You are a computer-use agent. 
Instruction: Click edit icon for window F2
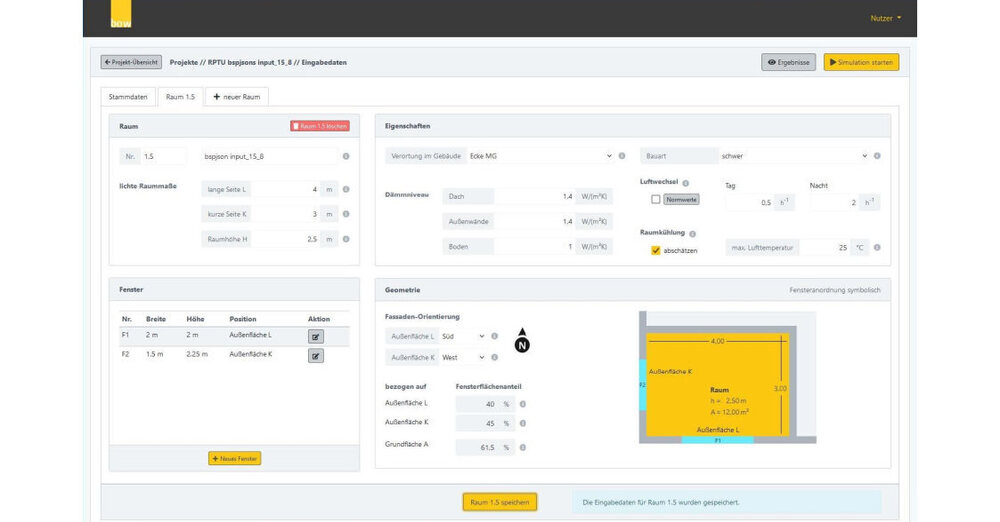pos(316,355)
